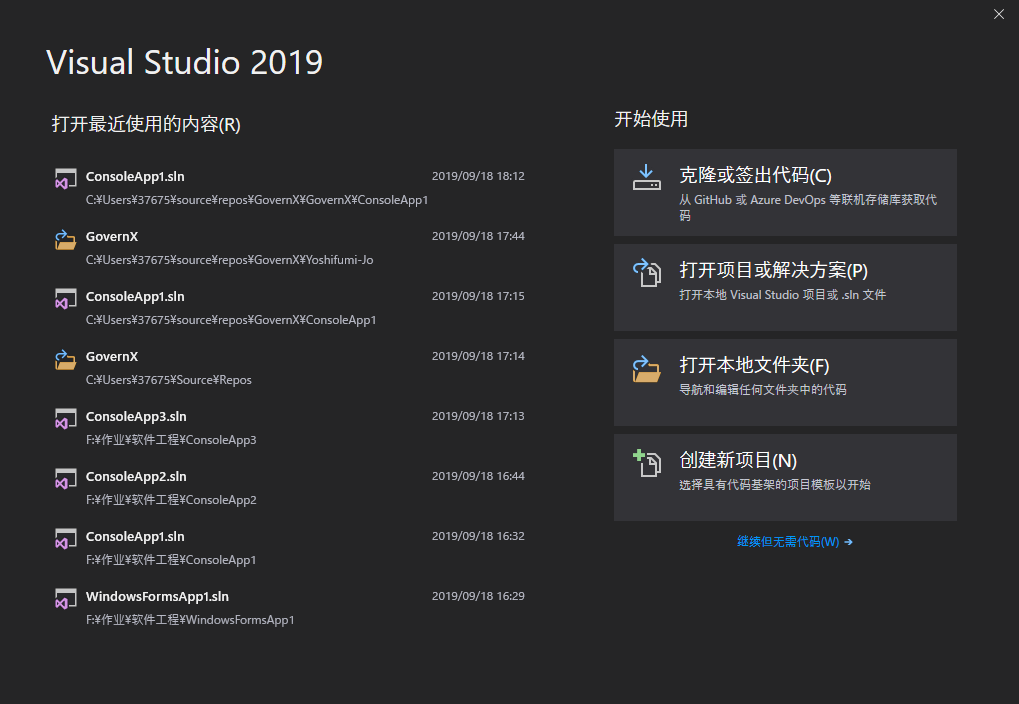Open 克隆或签出代码(C) option

pyautogui.click(x=785, y=192)
